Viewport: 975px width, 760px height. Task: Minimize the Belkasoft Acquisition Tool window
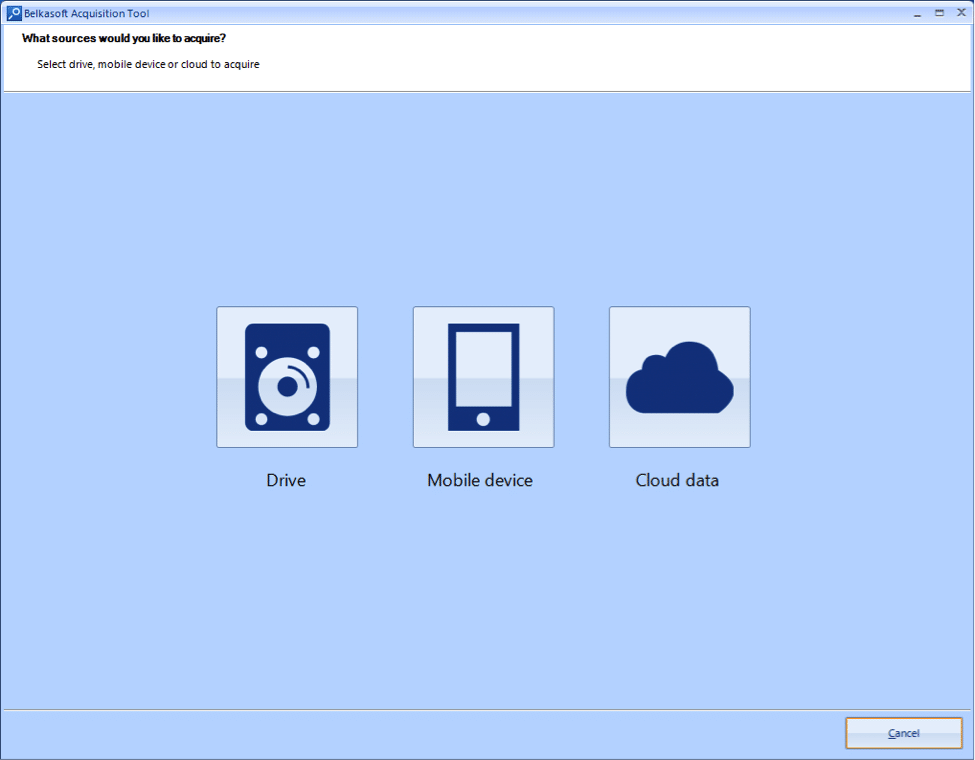click(917, 13)
